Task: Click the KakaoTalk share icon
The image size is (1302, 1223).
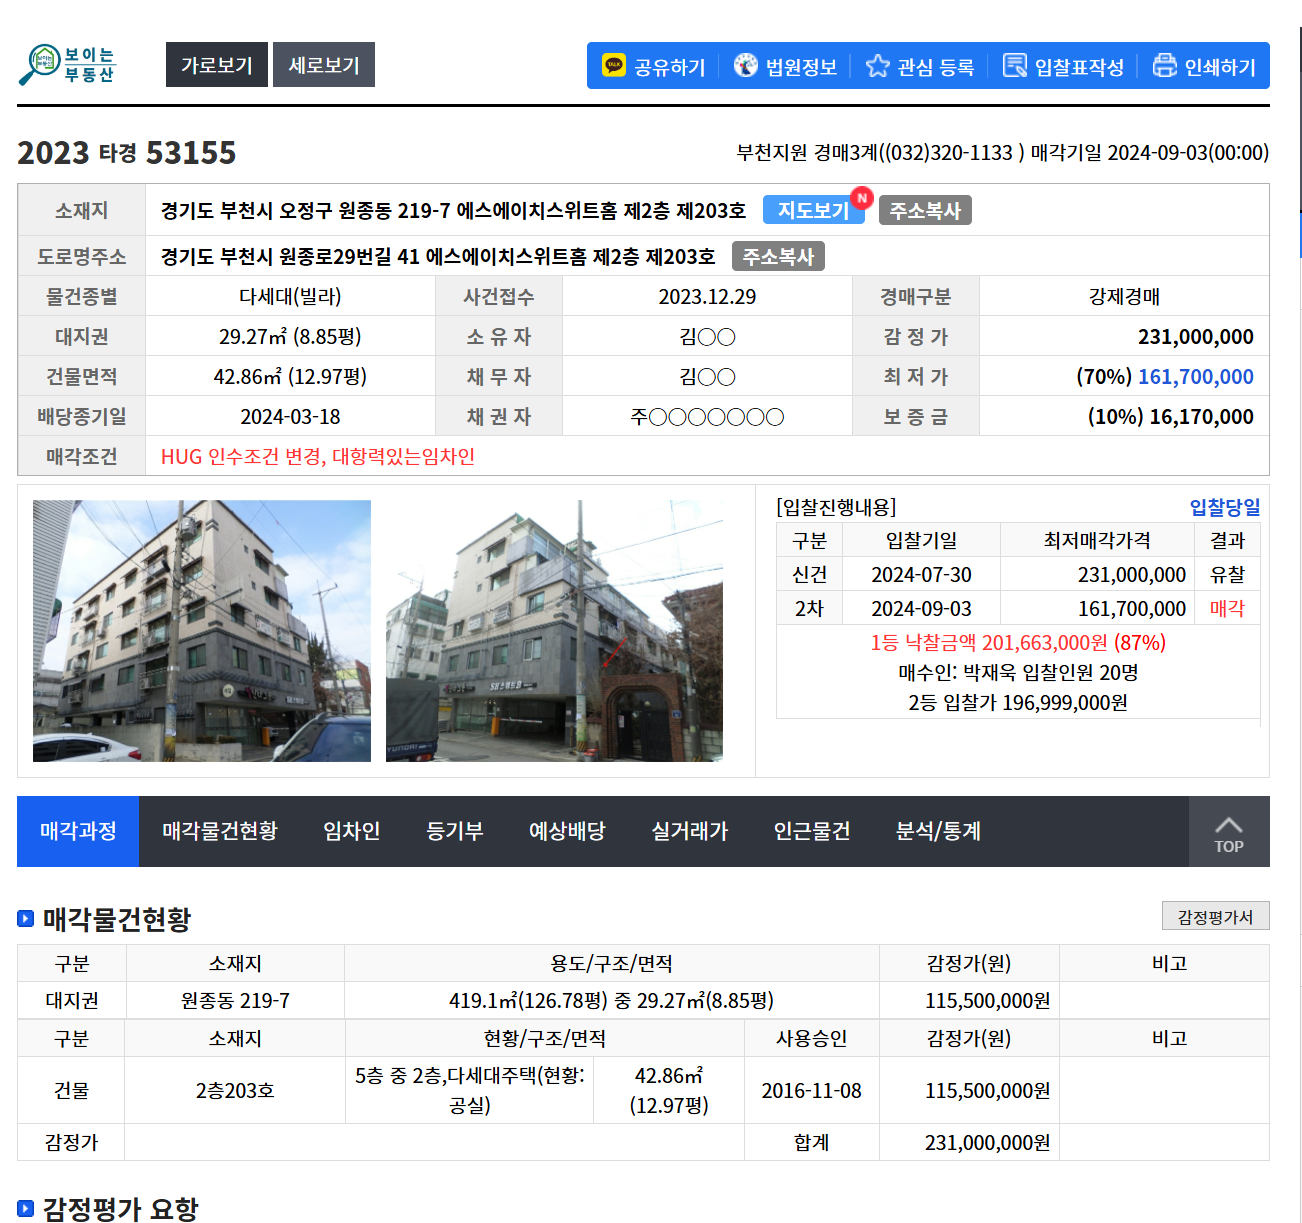Action: tap(614, 66)
